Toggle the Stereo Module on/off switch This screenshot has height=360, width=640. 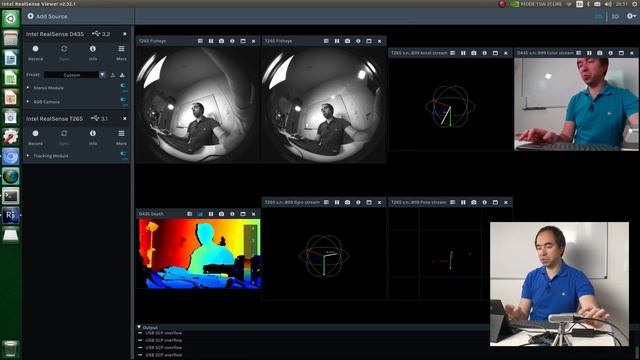[123, 87]
